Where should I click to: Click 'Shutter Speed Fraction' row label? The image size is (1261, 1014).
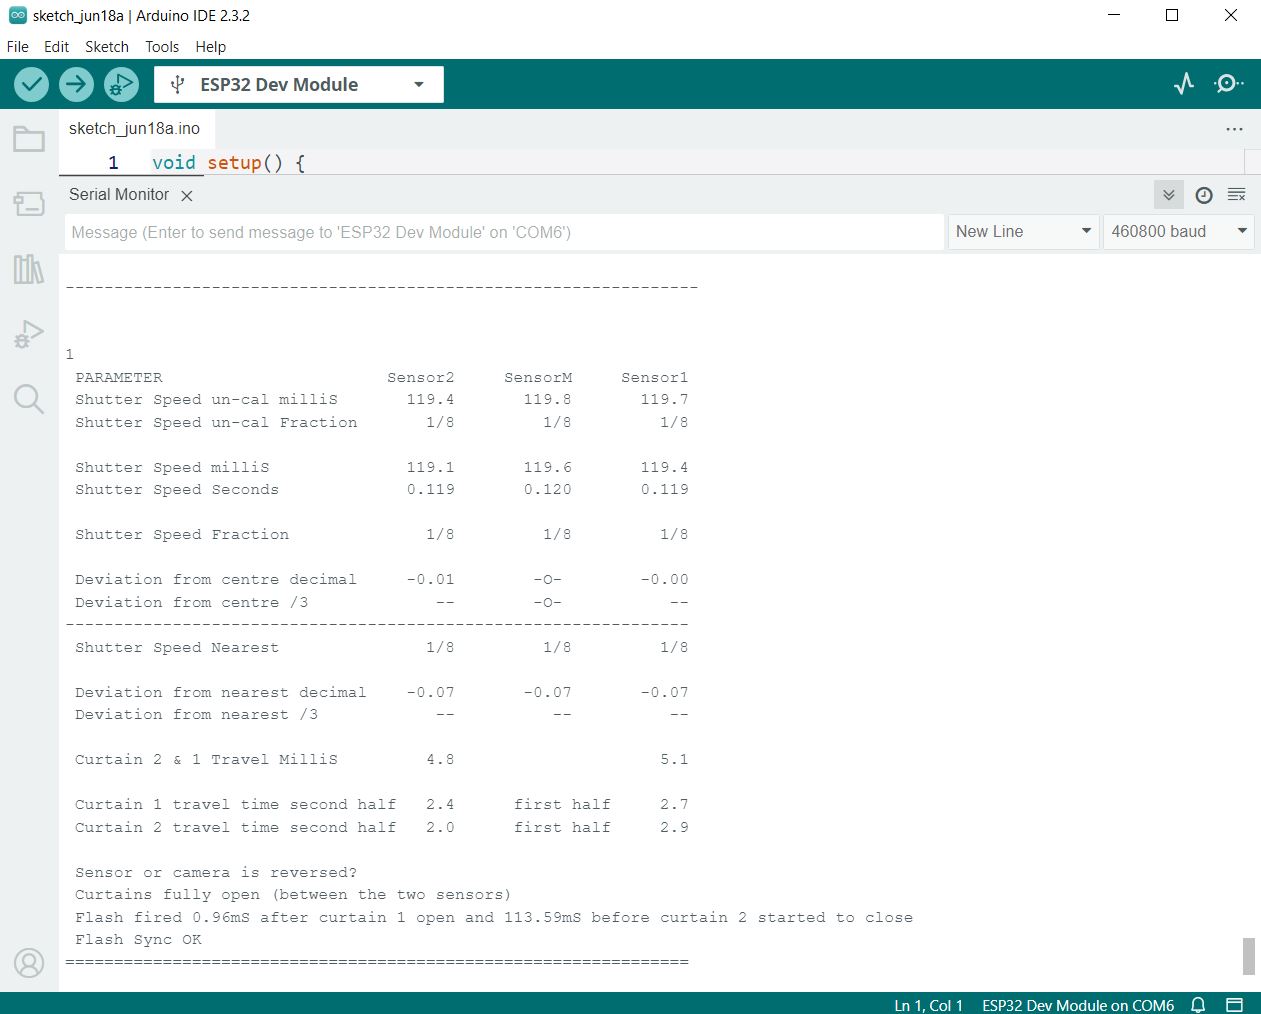click(x=182, y=534)
